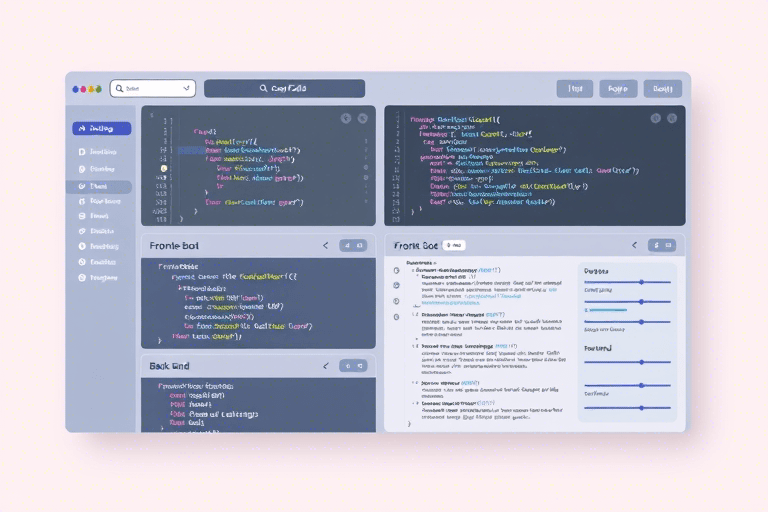Select the blue highlighted item in the sidebar
768x512 pixels.
click(101, 129)
